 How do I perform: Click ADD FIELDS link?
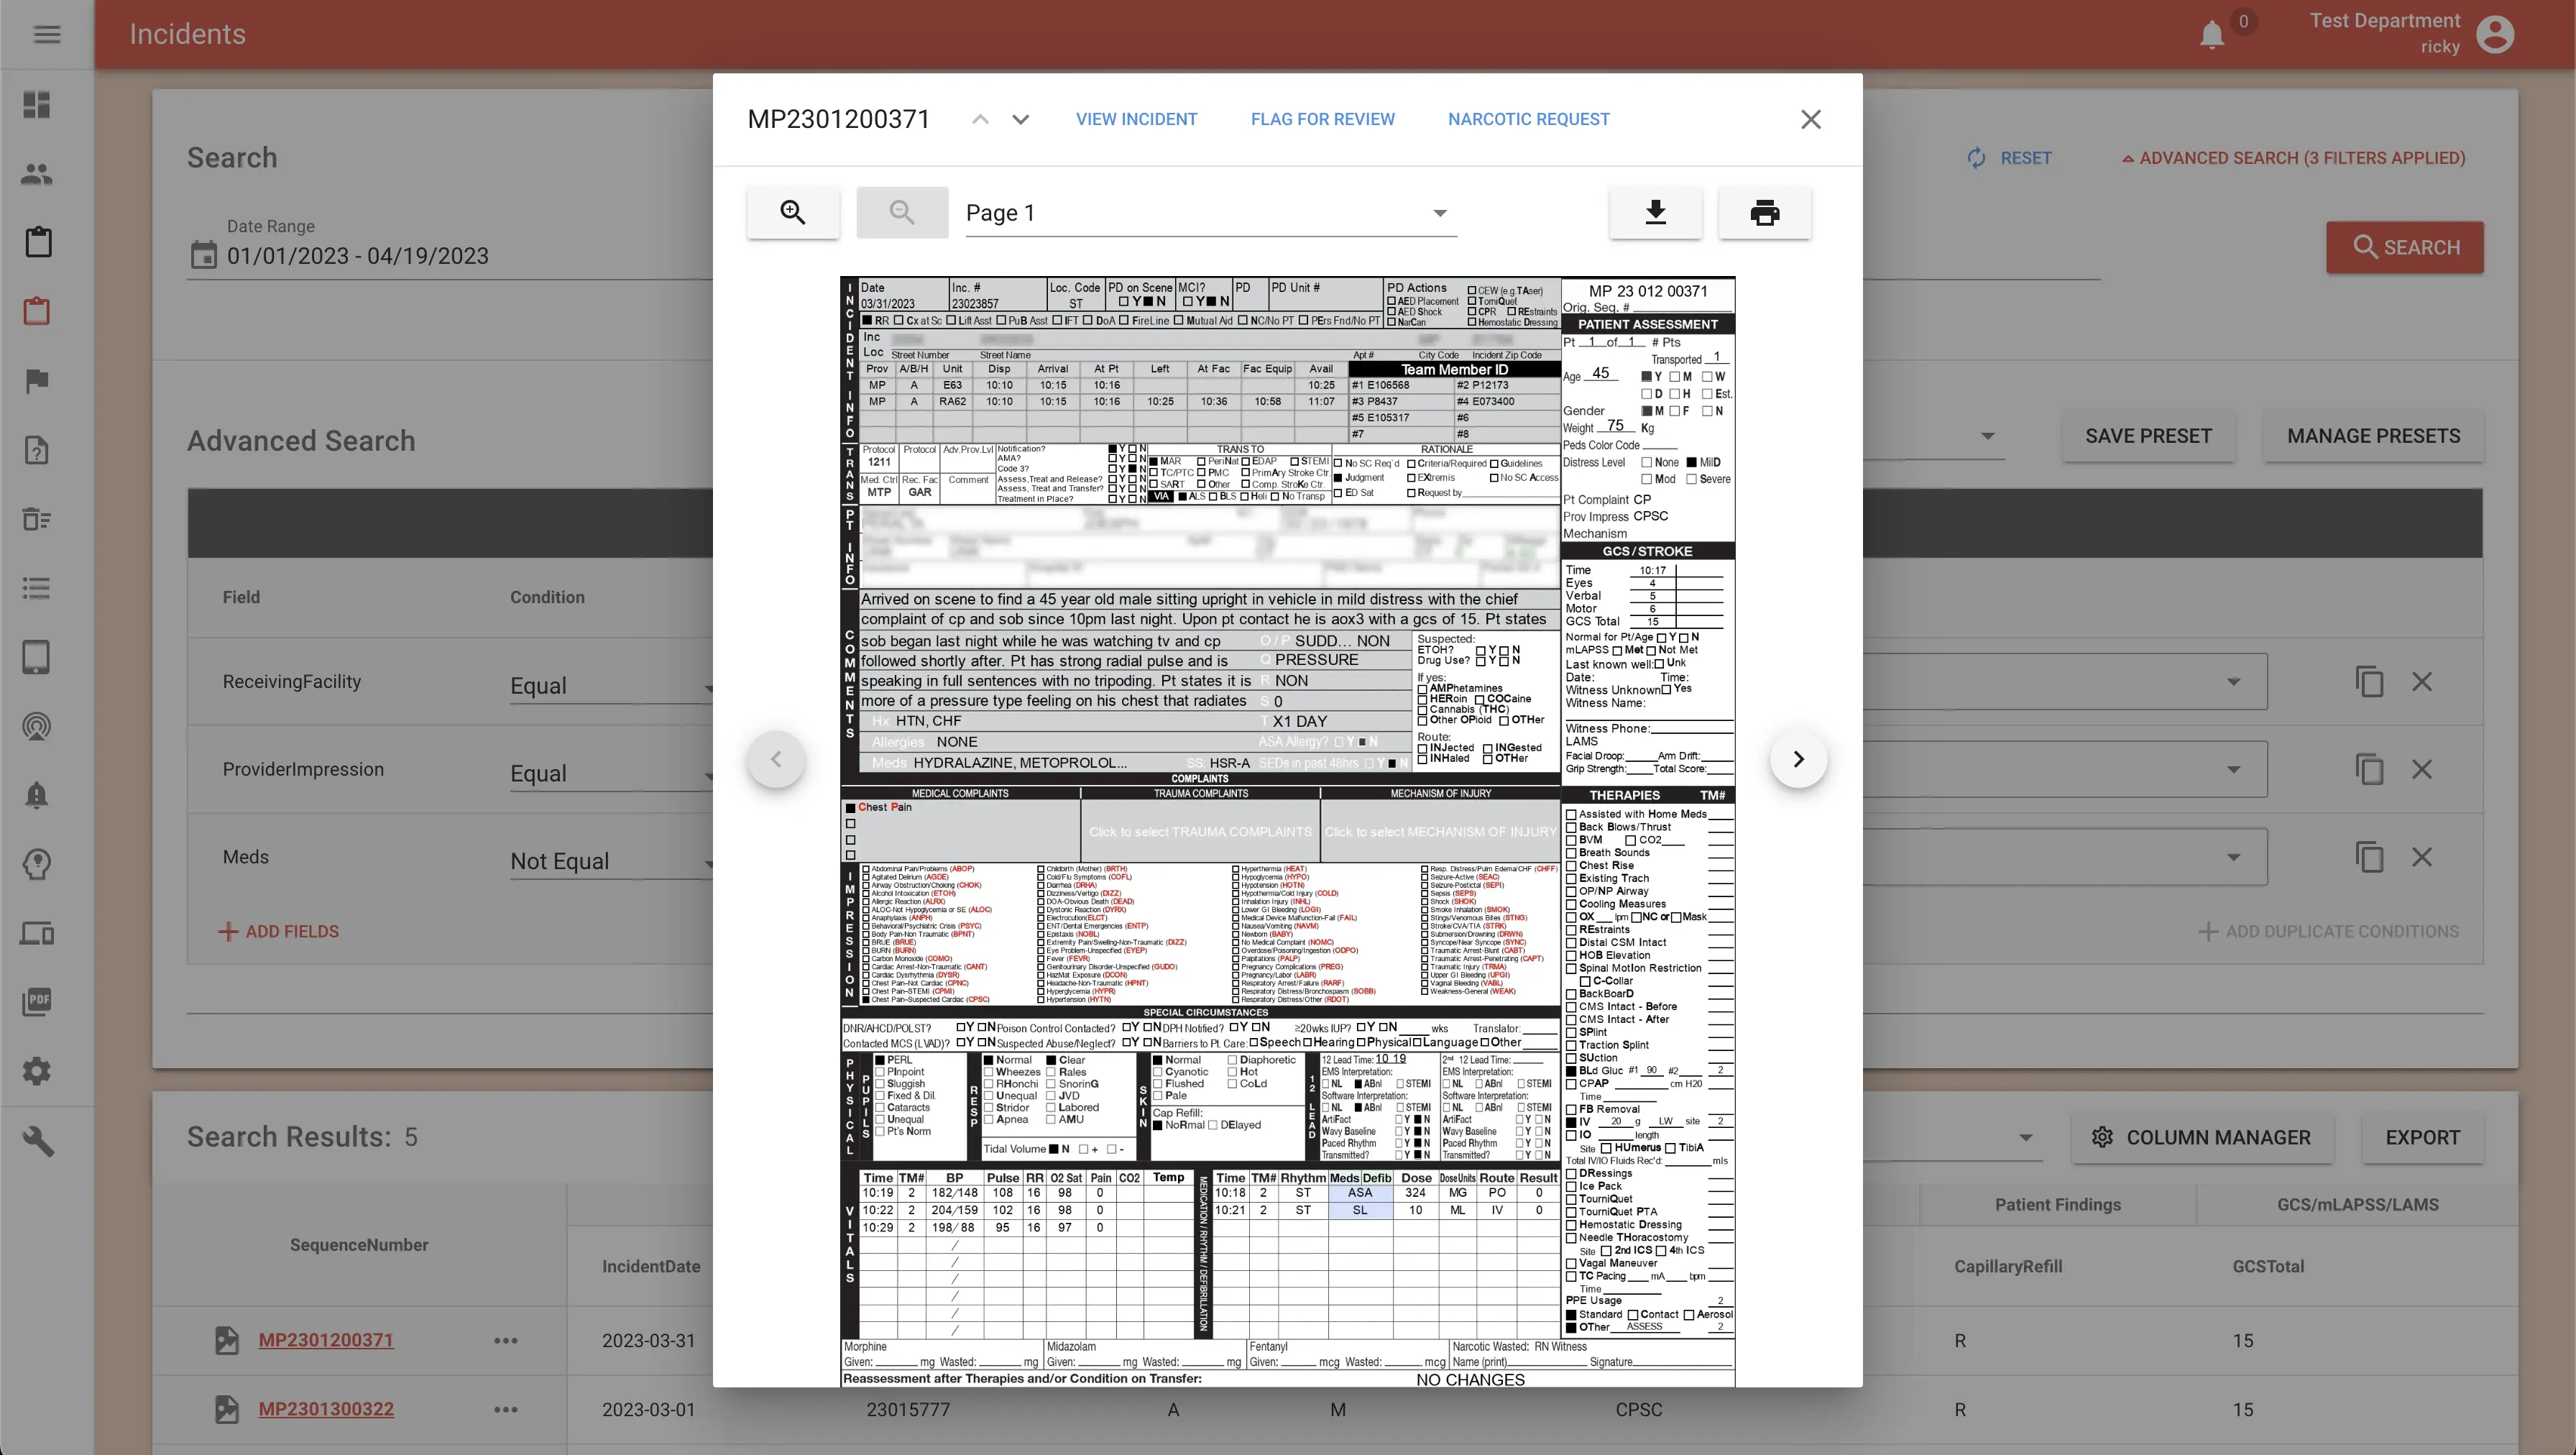point(278,931)
